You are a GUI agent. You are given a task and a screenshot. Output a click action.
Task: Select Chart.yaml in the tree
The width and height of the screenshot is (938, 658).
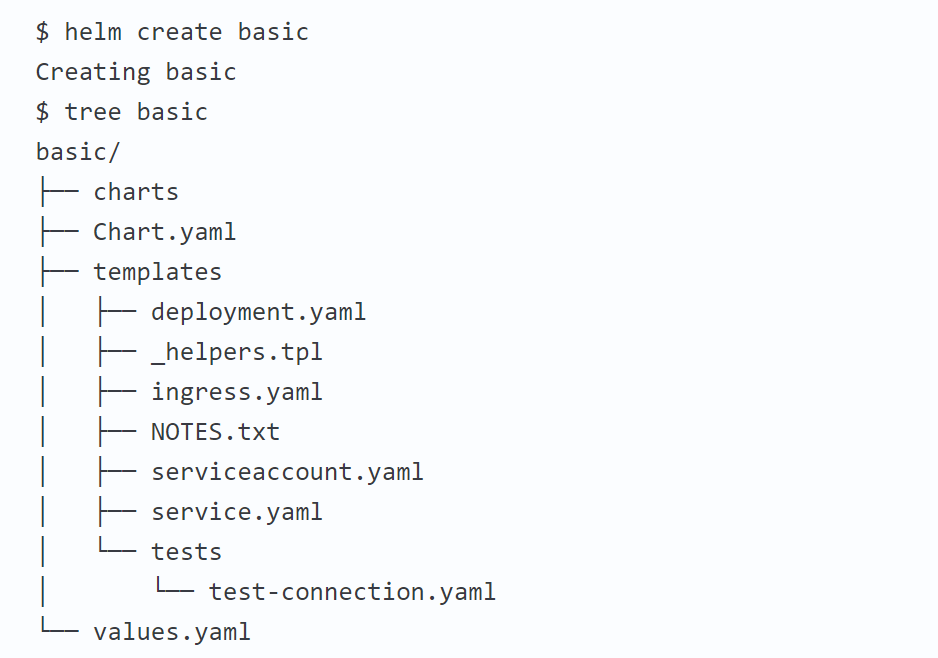(x=165, y=232)
